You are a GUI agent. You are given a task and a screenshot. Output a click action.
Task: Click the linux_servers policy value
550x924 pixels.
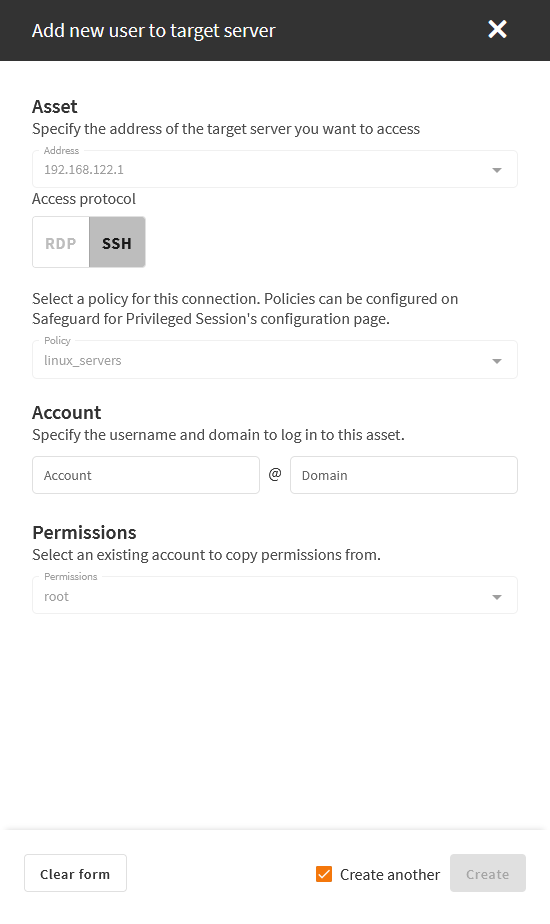83,361
